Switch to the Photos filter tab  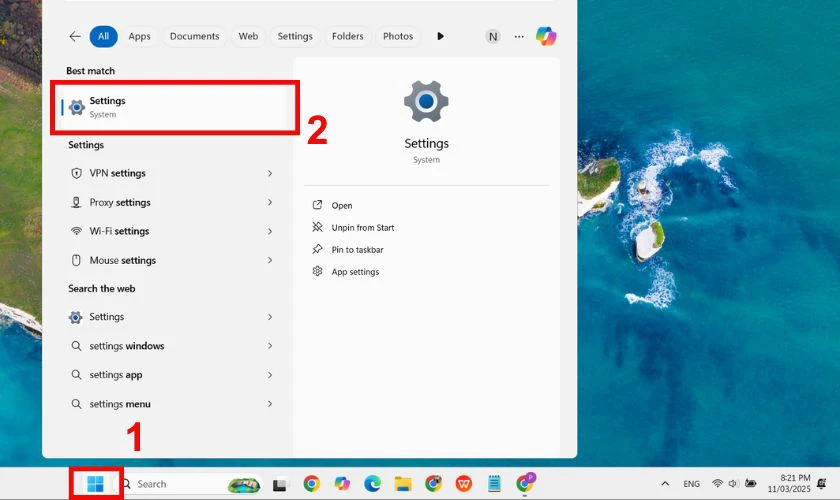click(398, 36)
